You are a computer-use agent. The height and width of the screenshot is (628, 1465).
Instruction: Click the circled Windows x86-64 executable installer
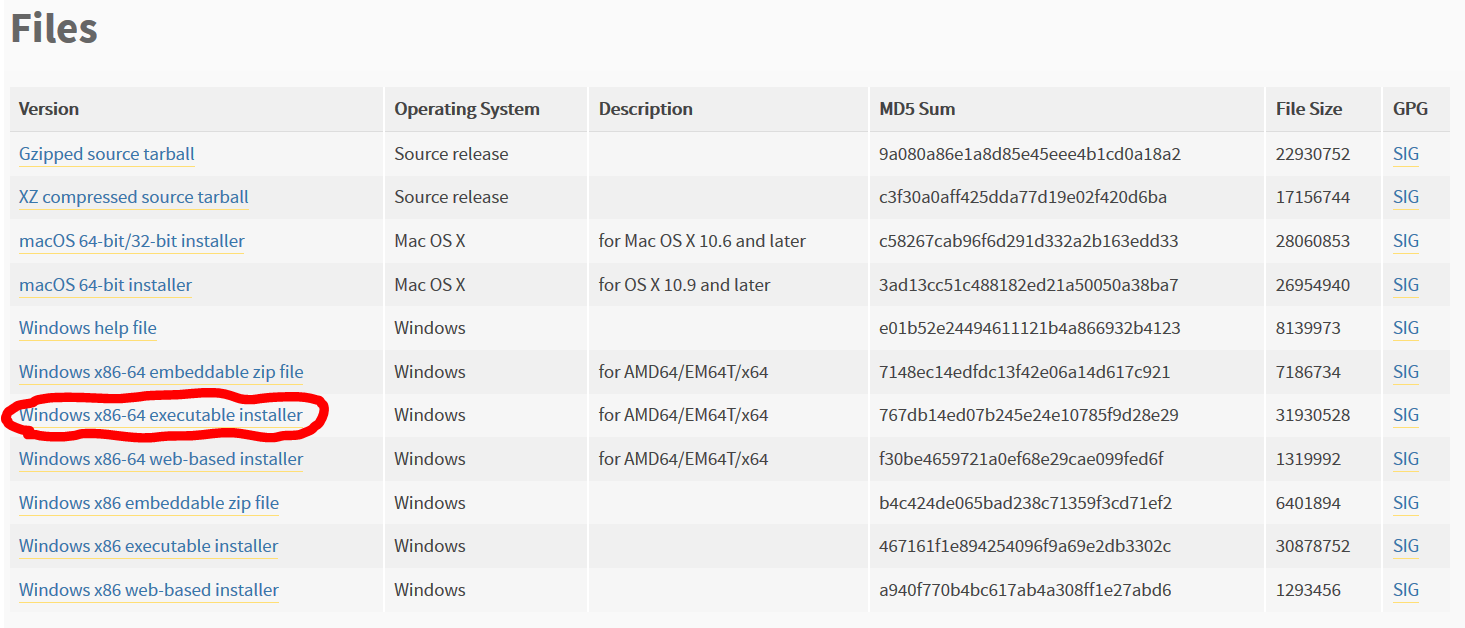pyautogui.click(x=160, y=415)
